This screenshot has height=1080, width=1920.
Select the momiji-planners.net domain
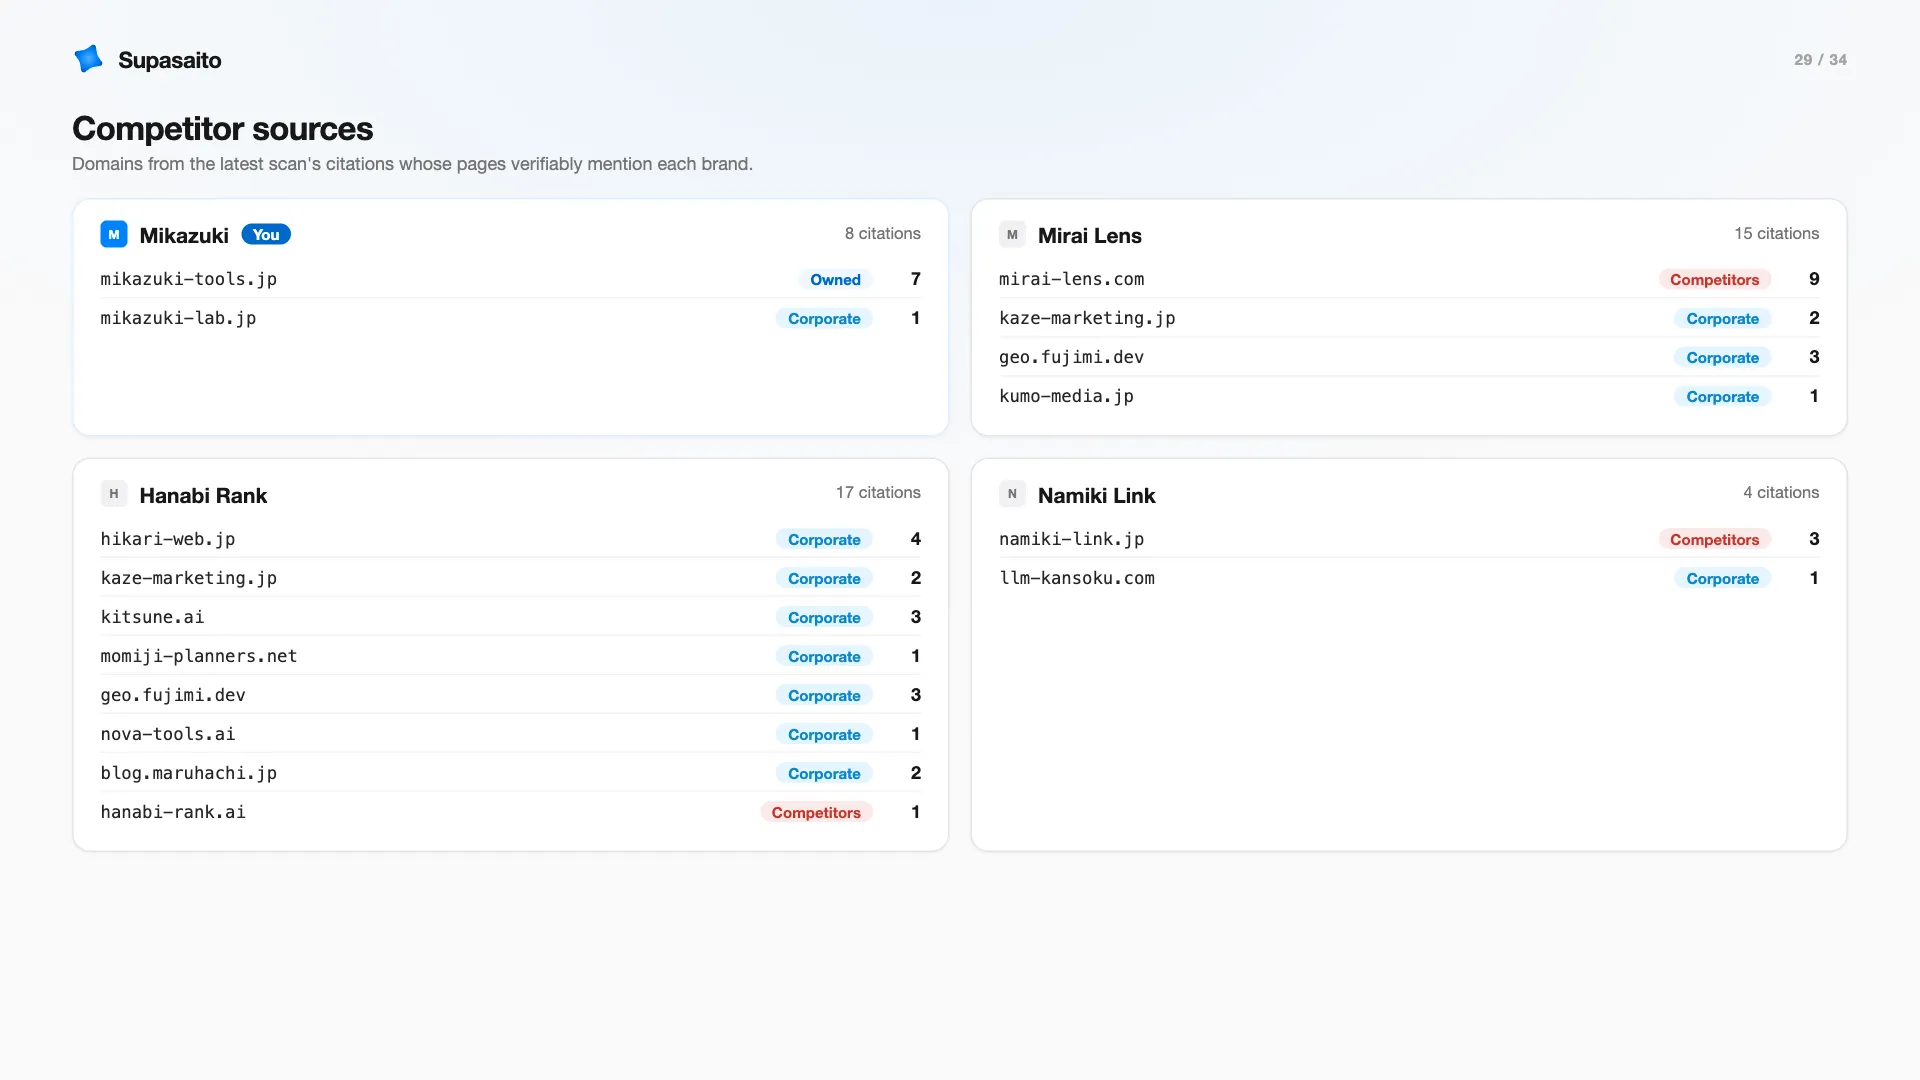(199, 656)
